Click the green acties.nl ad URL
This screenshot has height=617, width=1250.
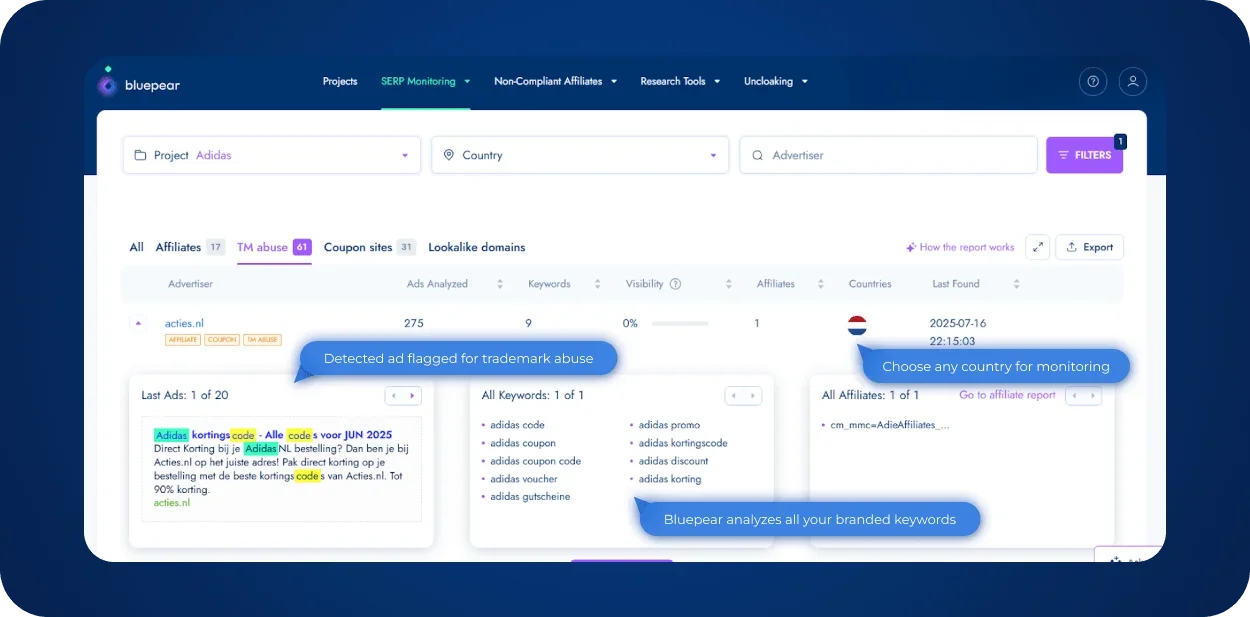point(172,503)
